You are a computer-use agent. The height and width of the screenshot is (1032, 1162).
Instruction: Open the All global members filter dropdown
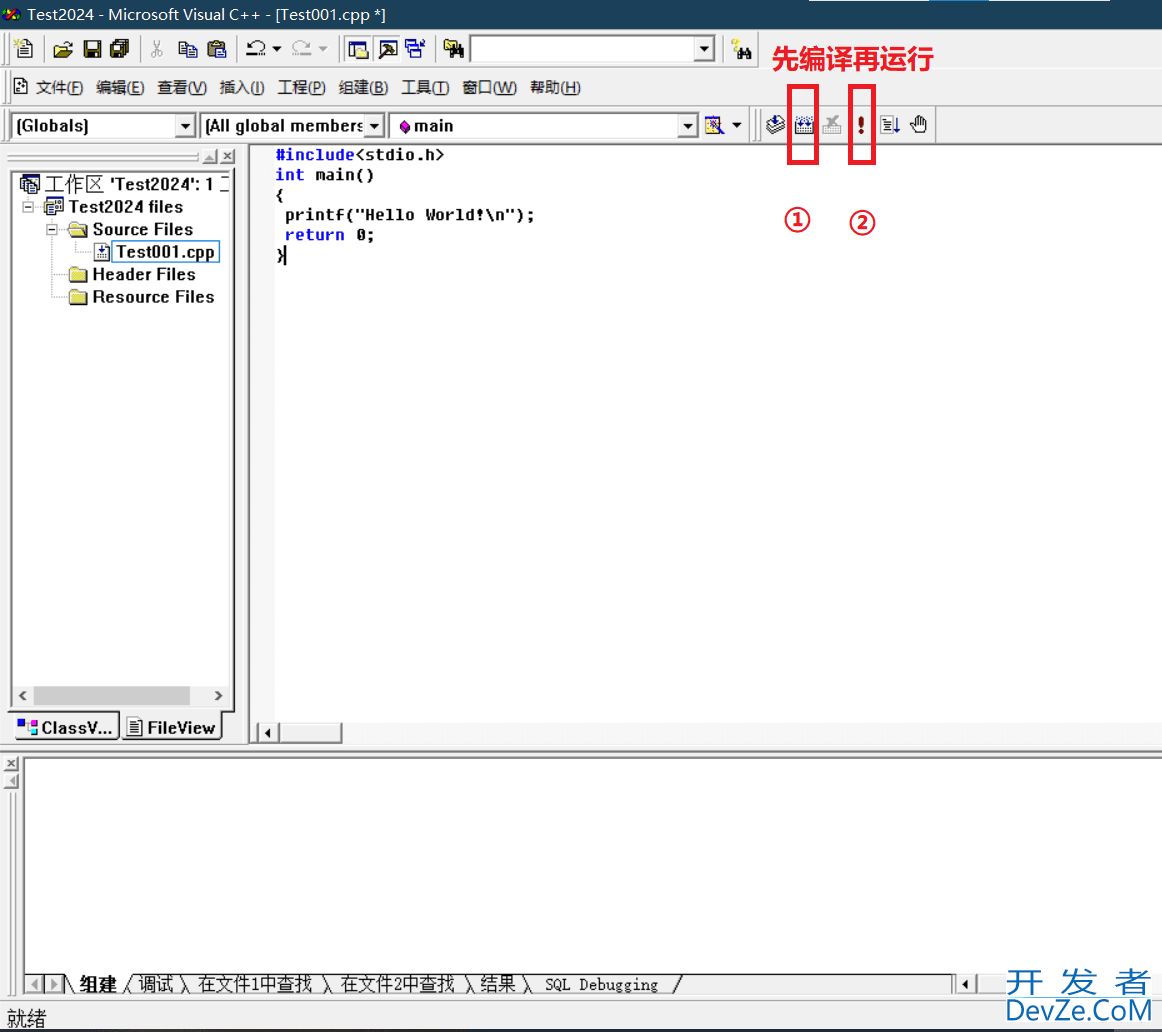tap(374, 126)
